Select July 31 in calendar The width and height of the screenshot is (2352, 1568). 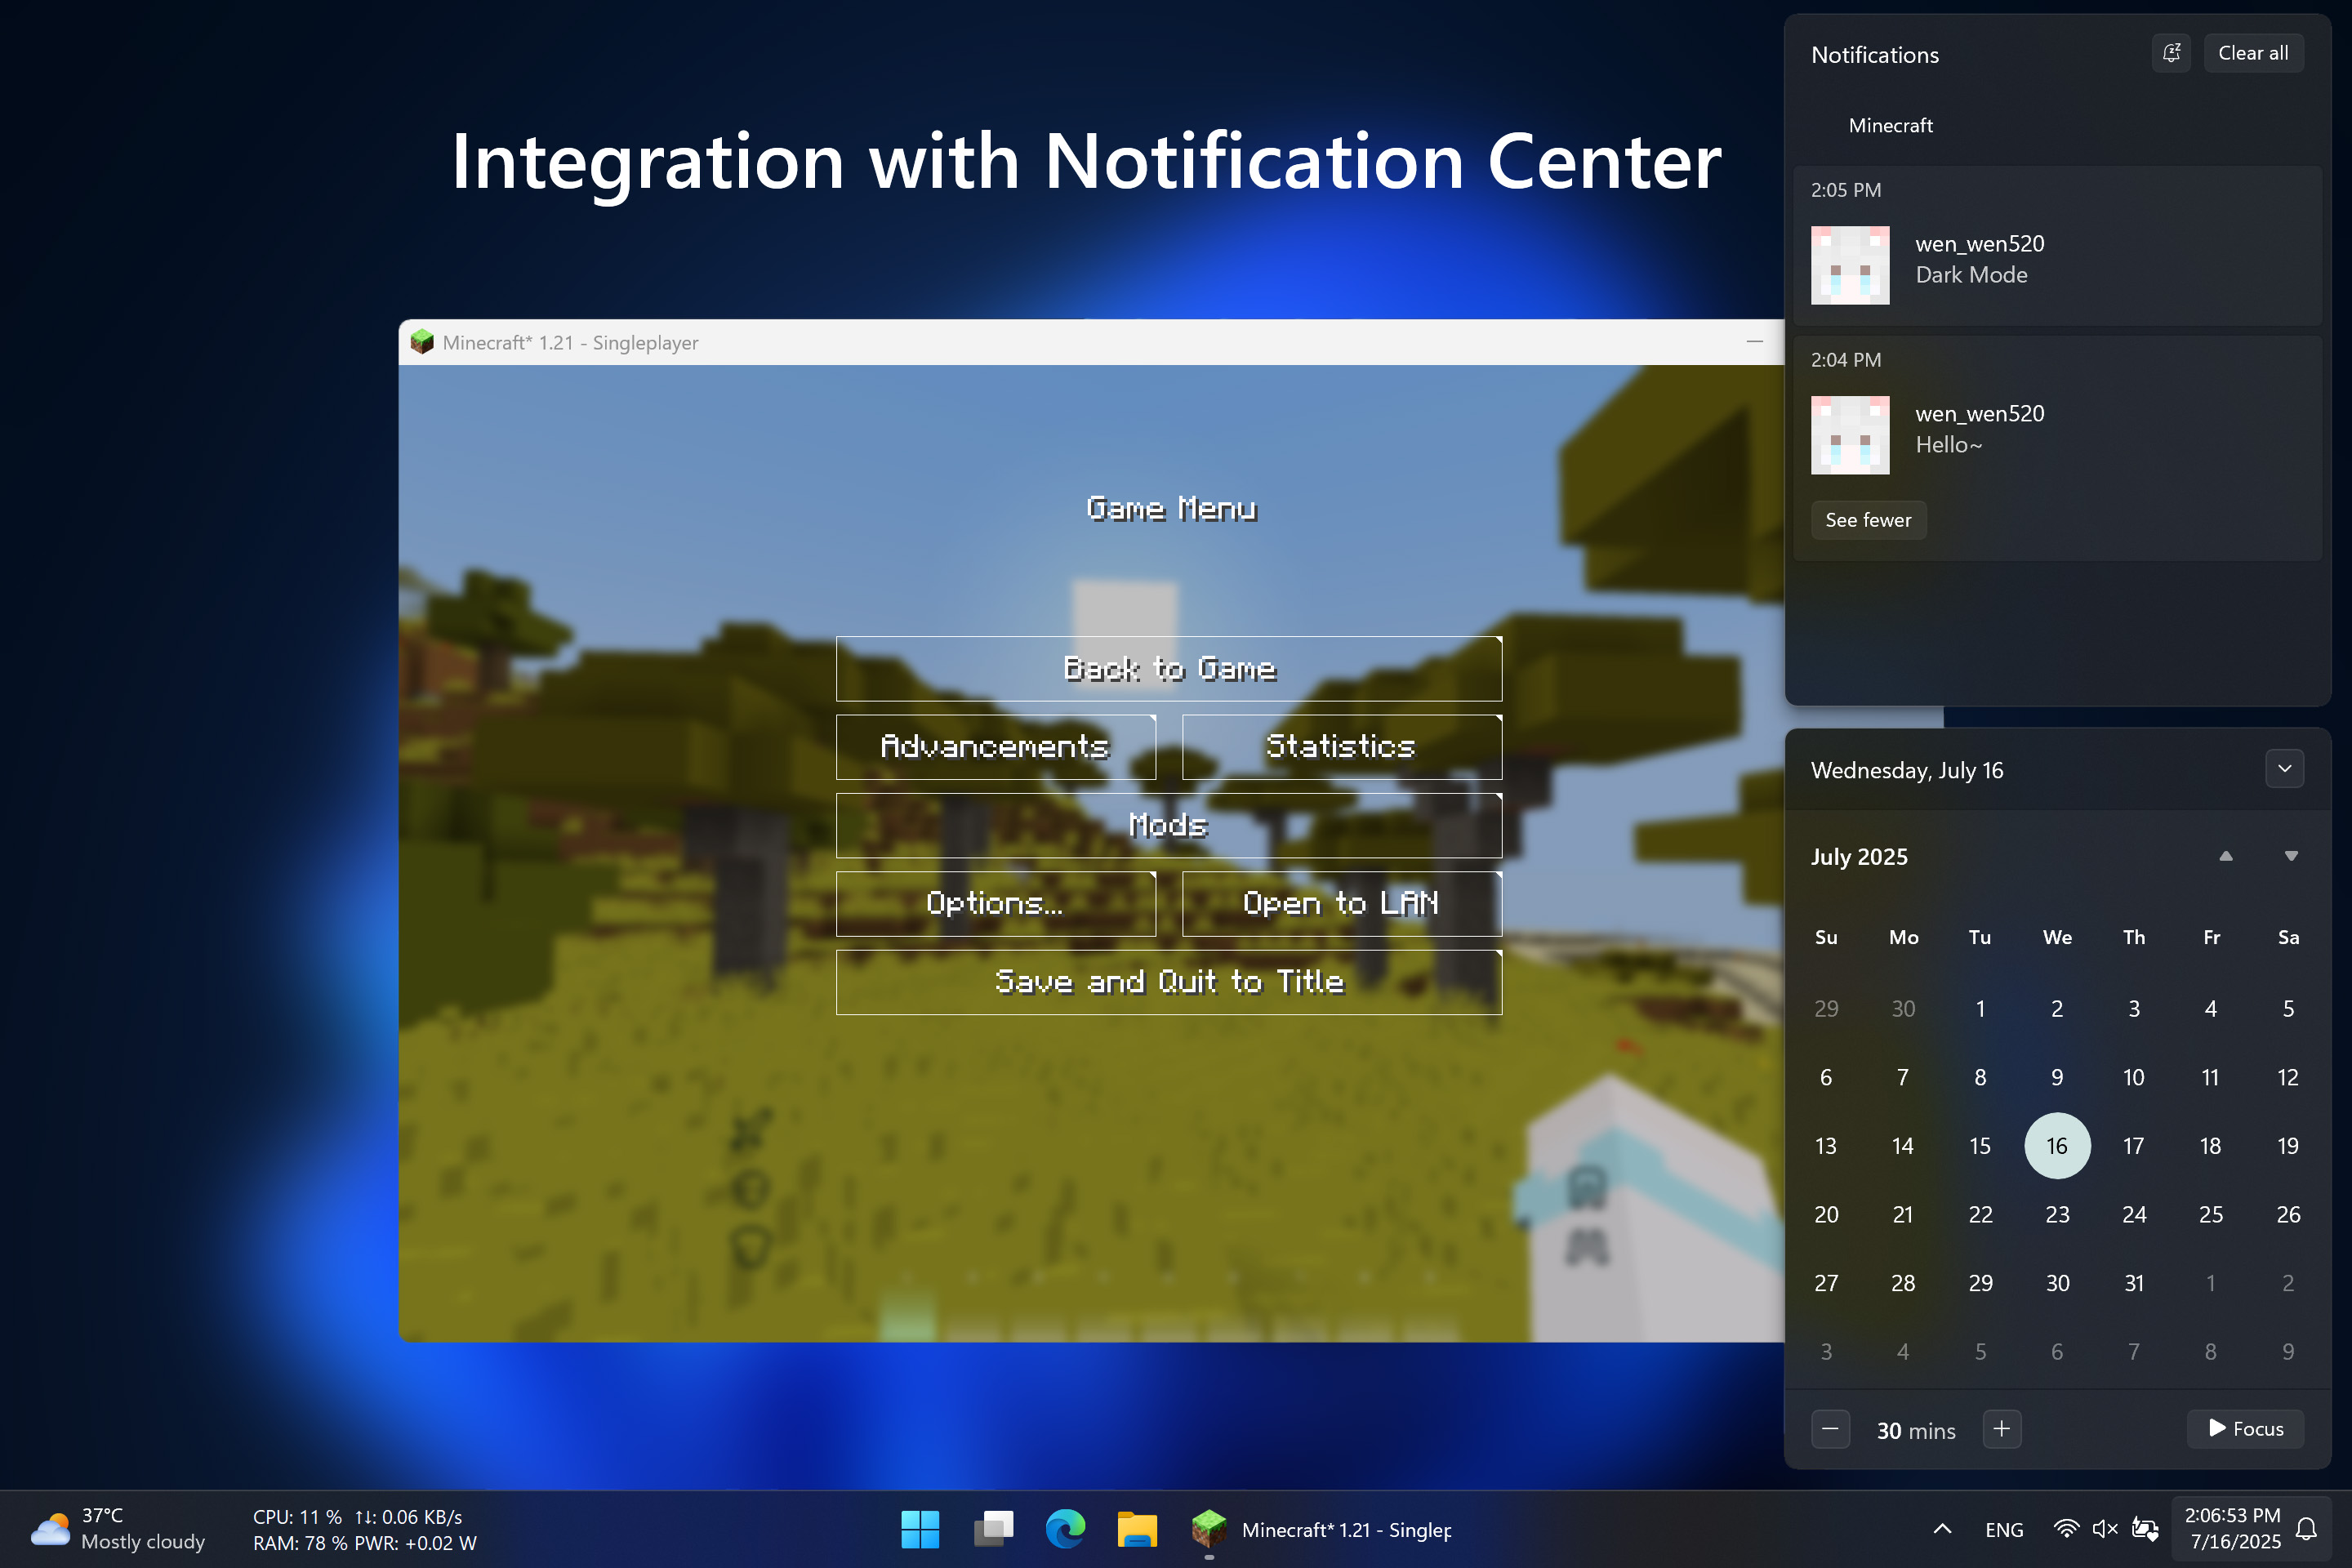[x=2134, y=1283]
